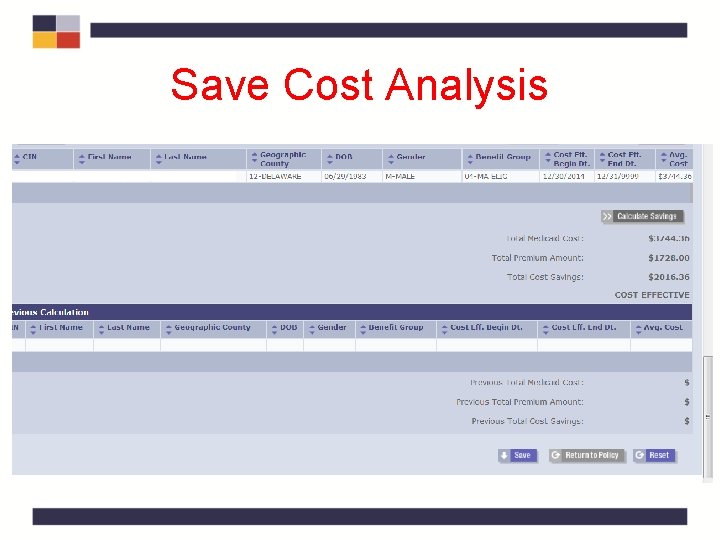The height and width of the screenshot is (540, 720).
Task: Sort top table by Cost Eff. Begin Dt.
Action: (x=547, y=158)
